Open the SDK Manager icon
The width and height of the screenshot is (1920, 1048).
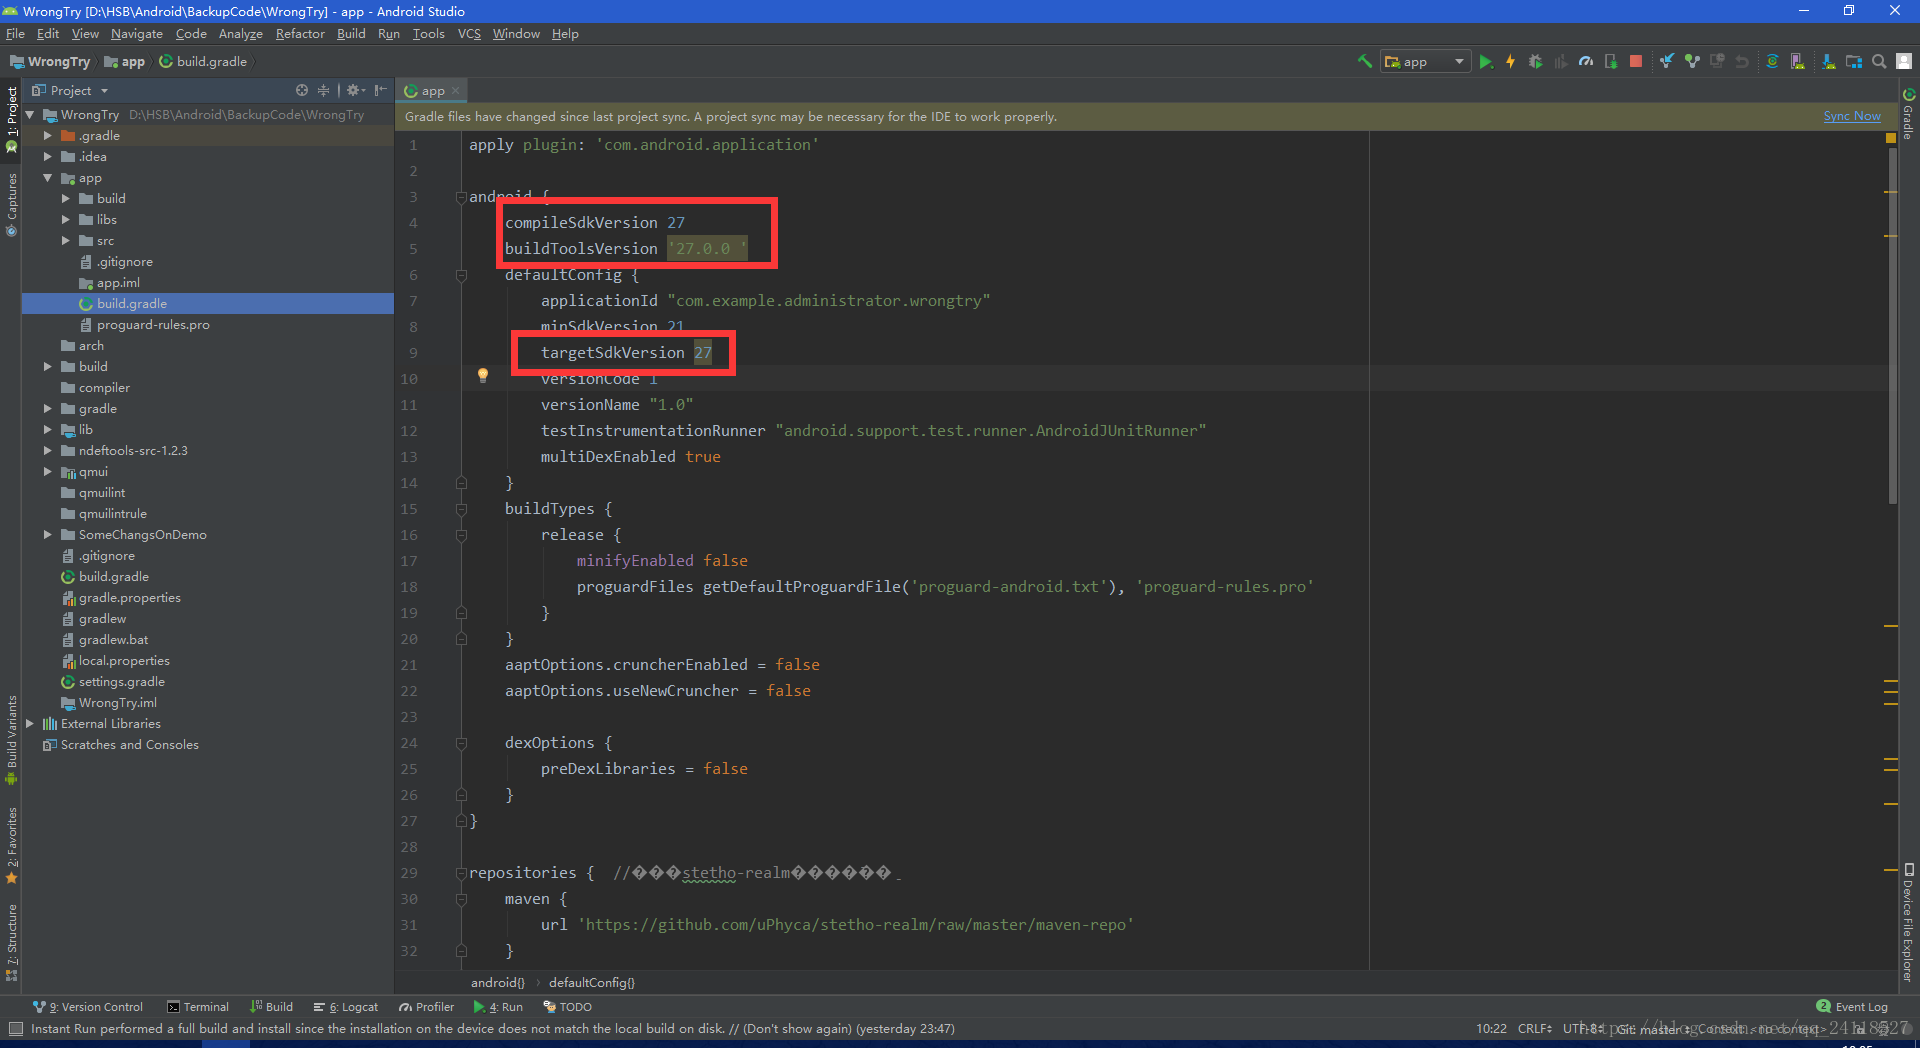point(1828,61)
